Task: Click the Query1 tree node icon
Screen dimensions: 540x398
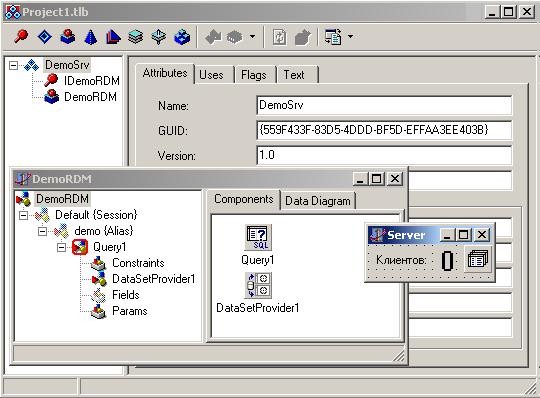Action: 80,247
